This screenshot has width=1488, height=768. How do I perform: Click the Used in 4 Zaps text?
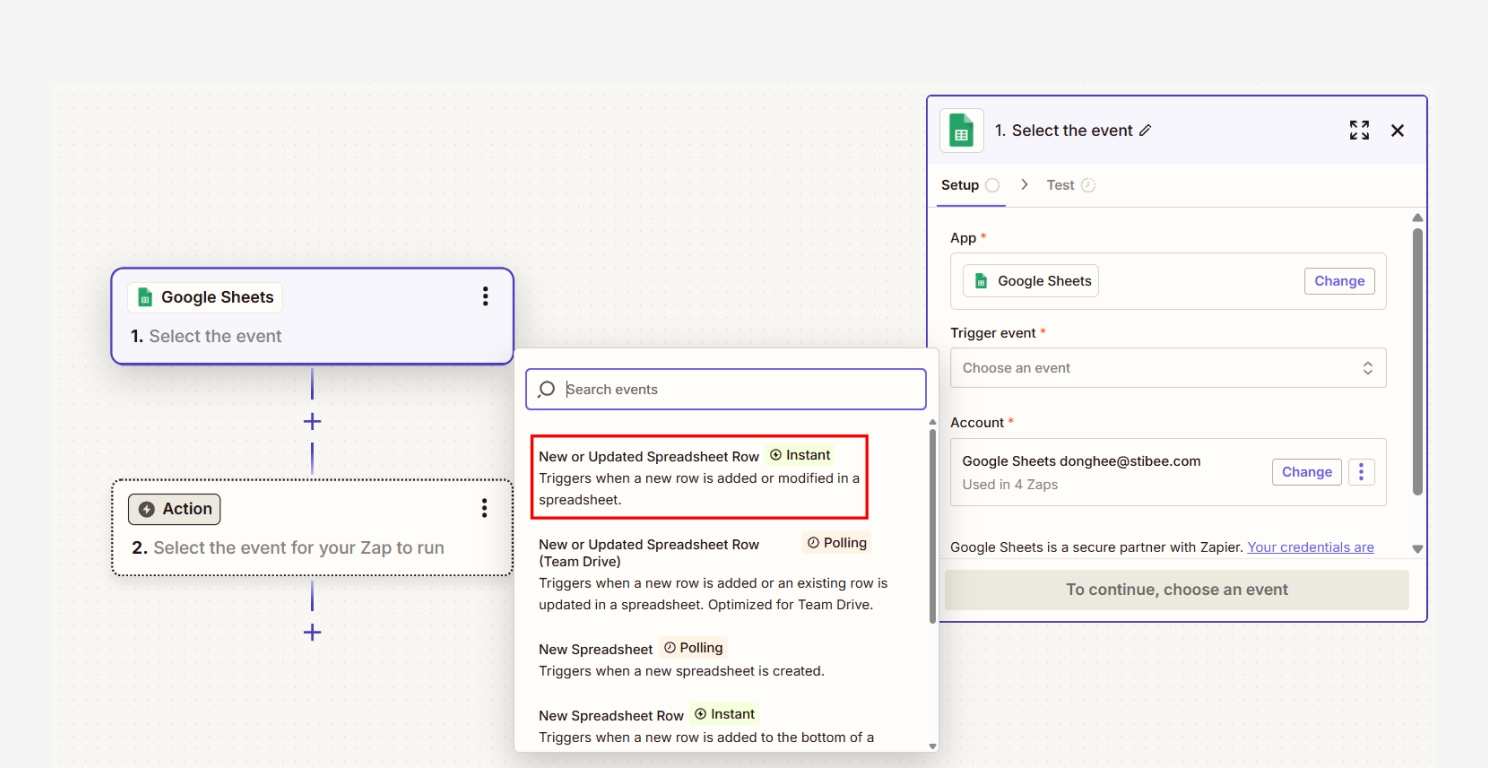point(1010,484)
